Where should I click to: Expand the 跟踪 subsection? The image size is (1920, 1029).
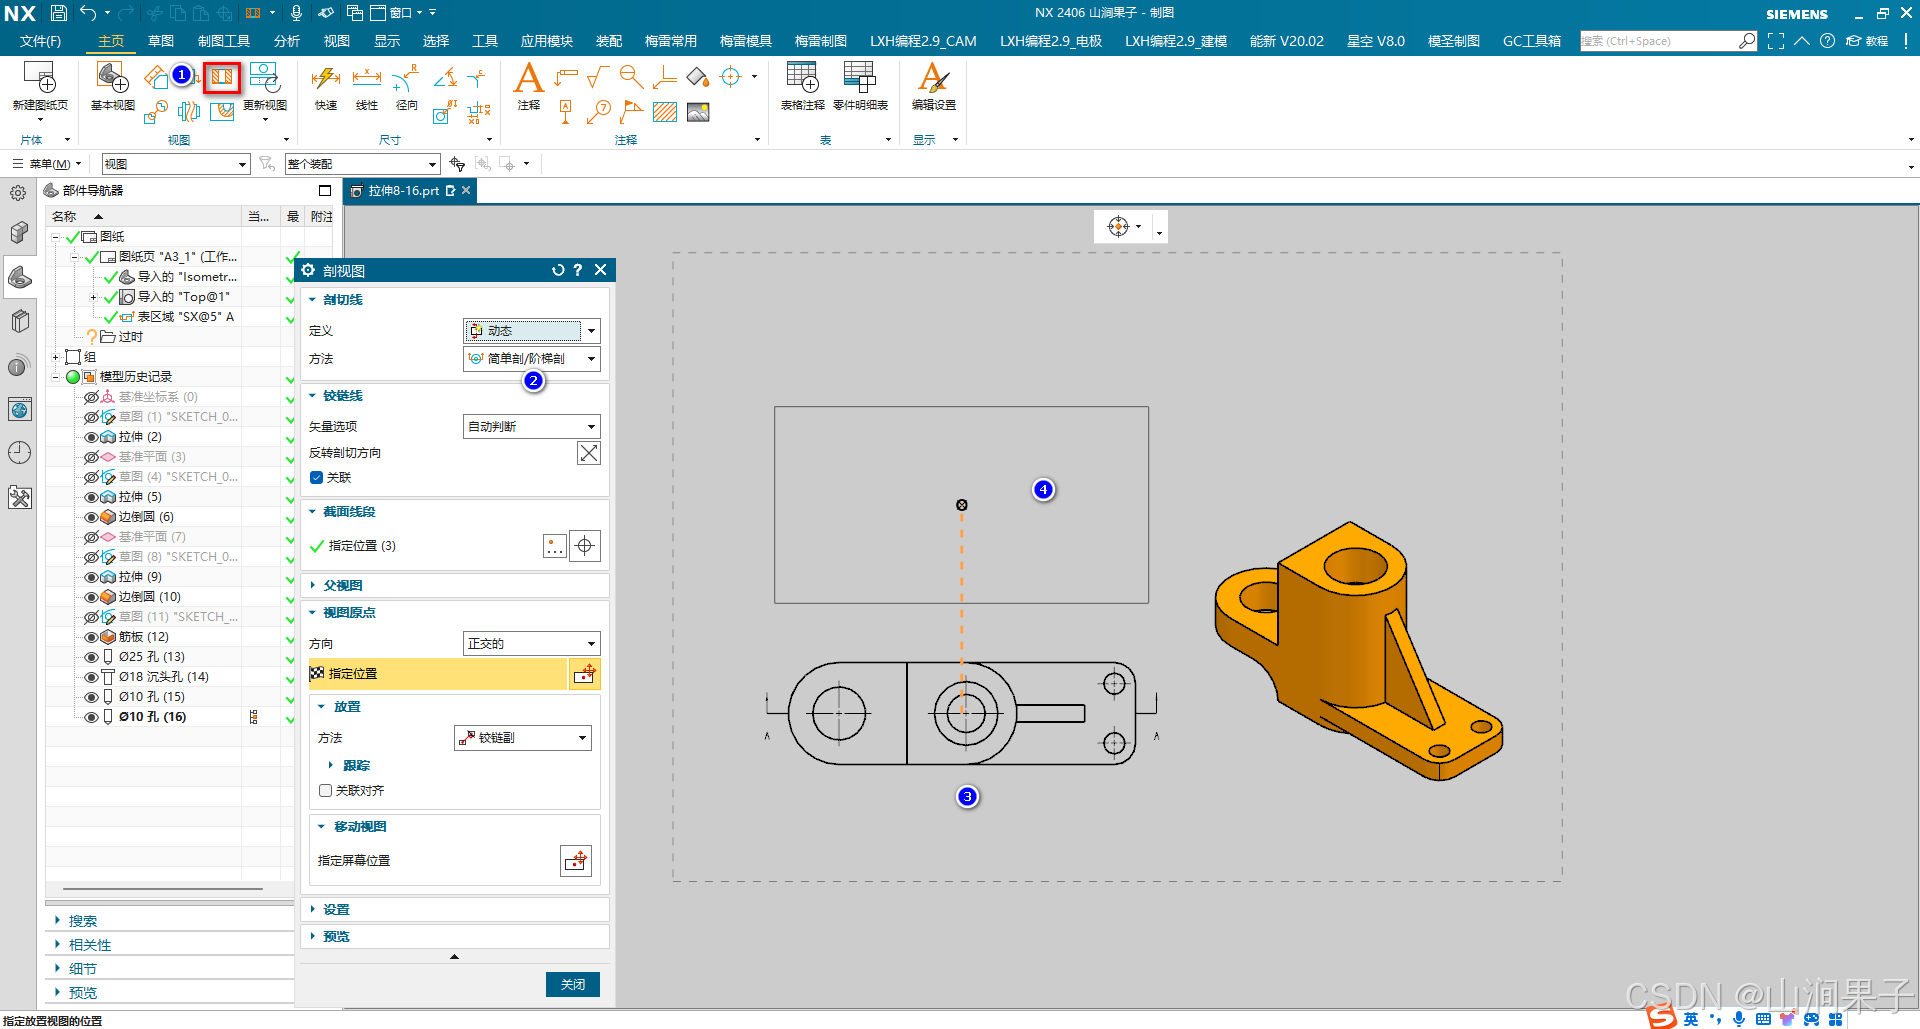(356, 766)
